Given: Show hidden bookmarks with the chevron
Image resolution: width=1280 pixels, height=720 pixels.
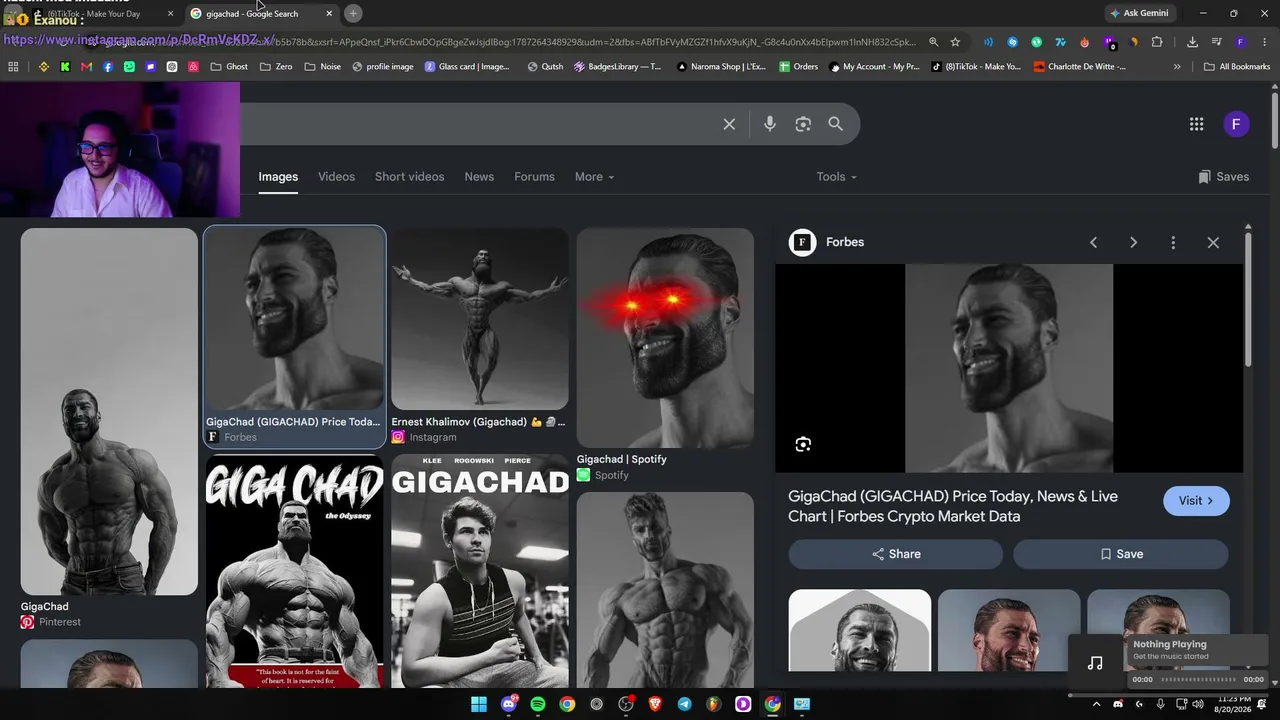Looking at the screenshot, I should (x=1176, y=67).
